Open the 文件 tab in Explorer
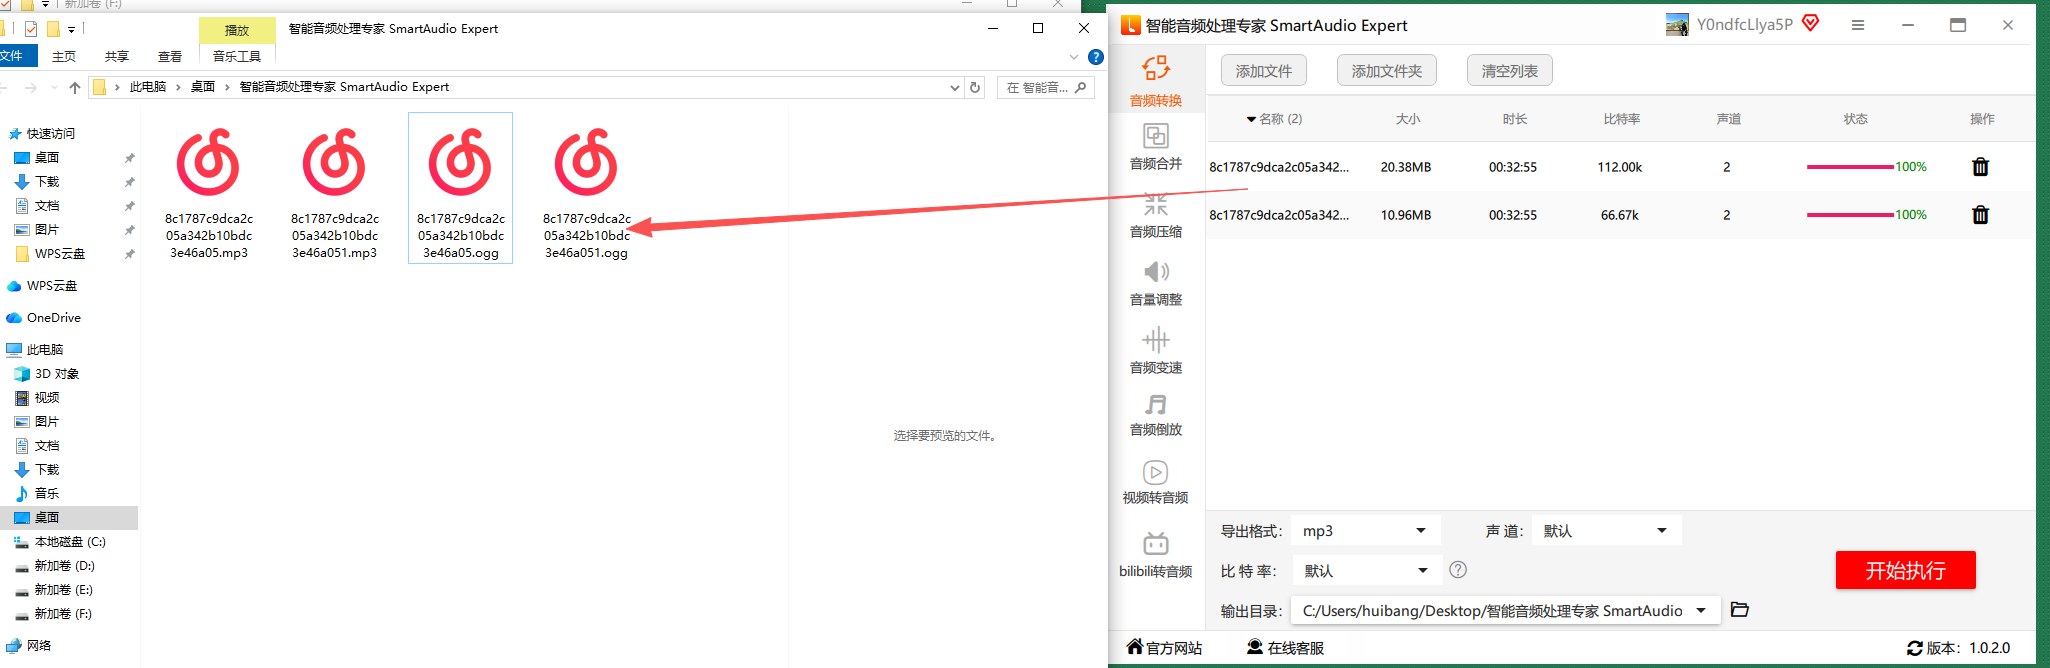2050x668 pixels. tap(14, 56)
